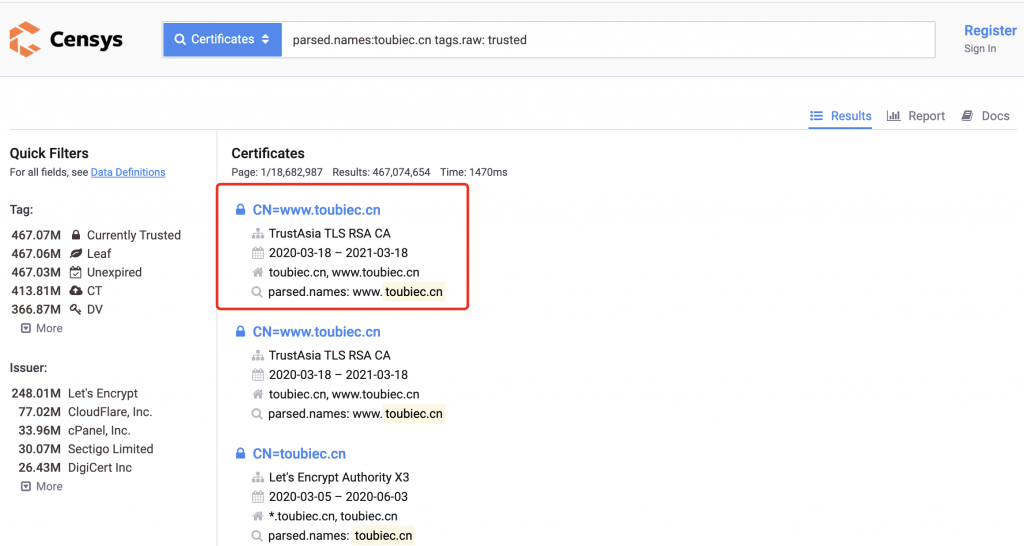Click the DV key icon
Viewport: 1024px width, 546px height.
(x=76, y=309)
